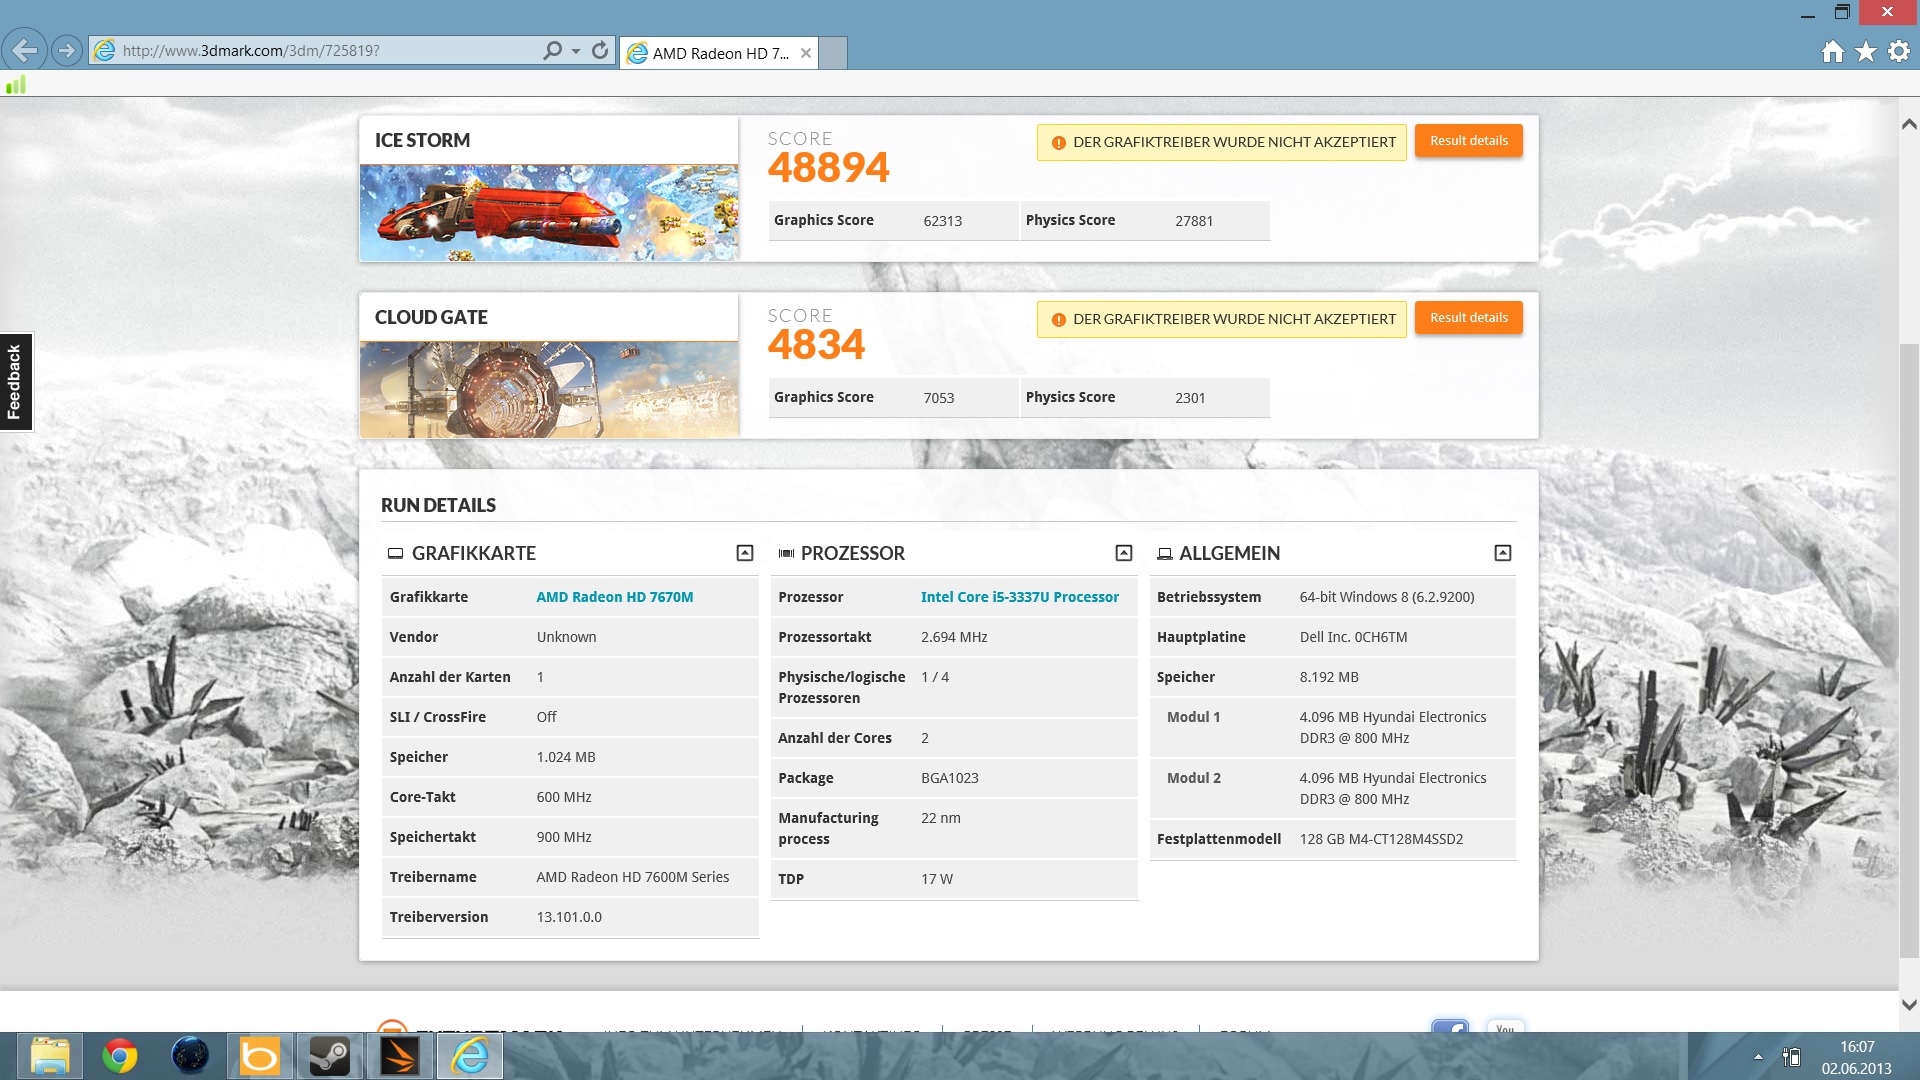
Task: Select driver name AMD Radeon HD 7600M Series
Action: click(x=632, y=877)
